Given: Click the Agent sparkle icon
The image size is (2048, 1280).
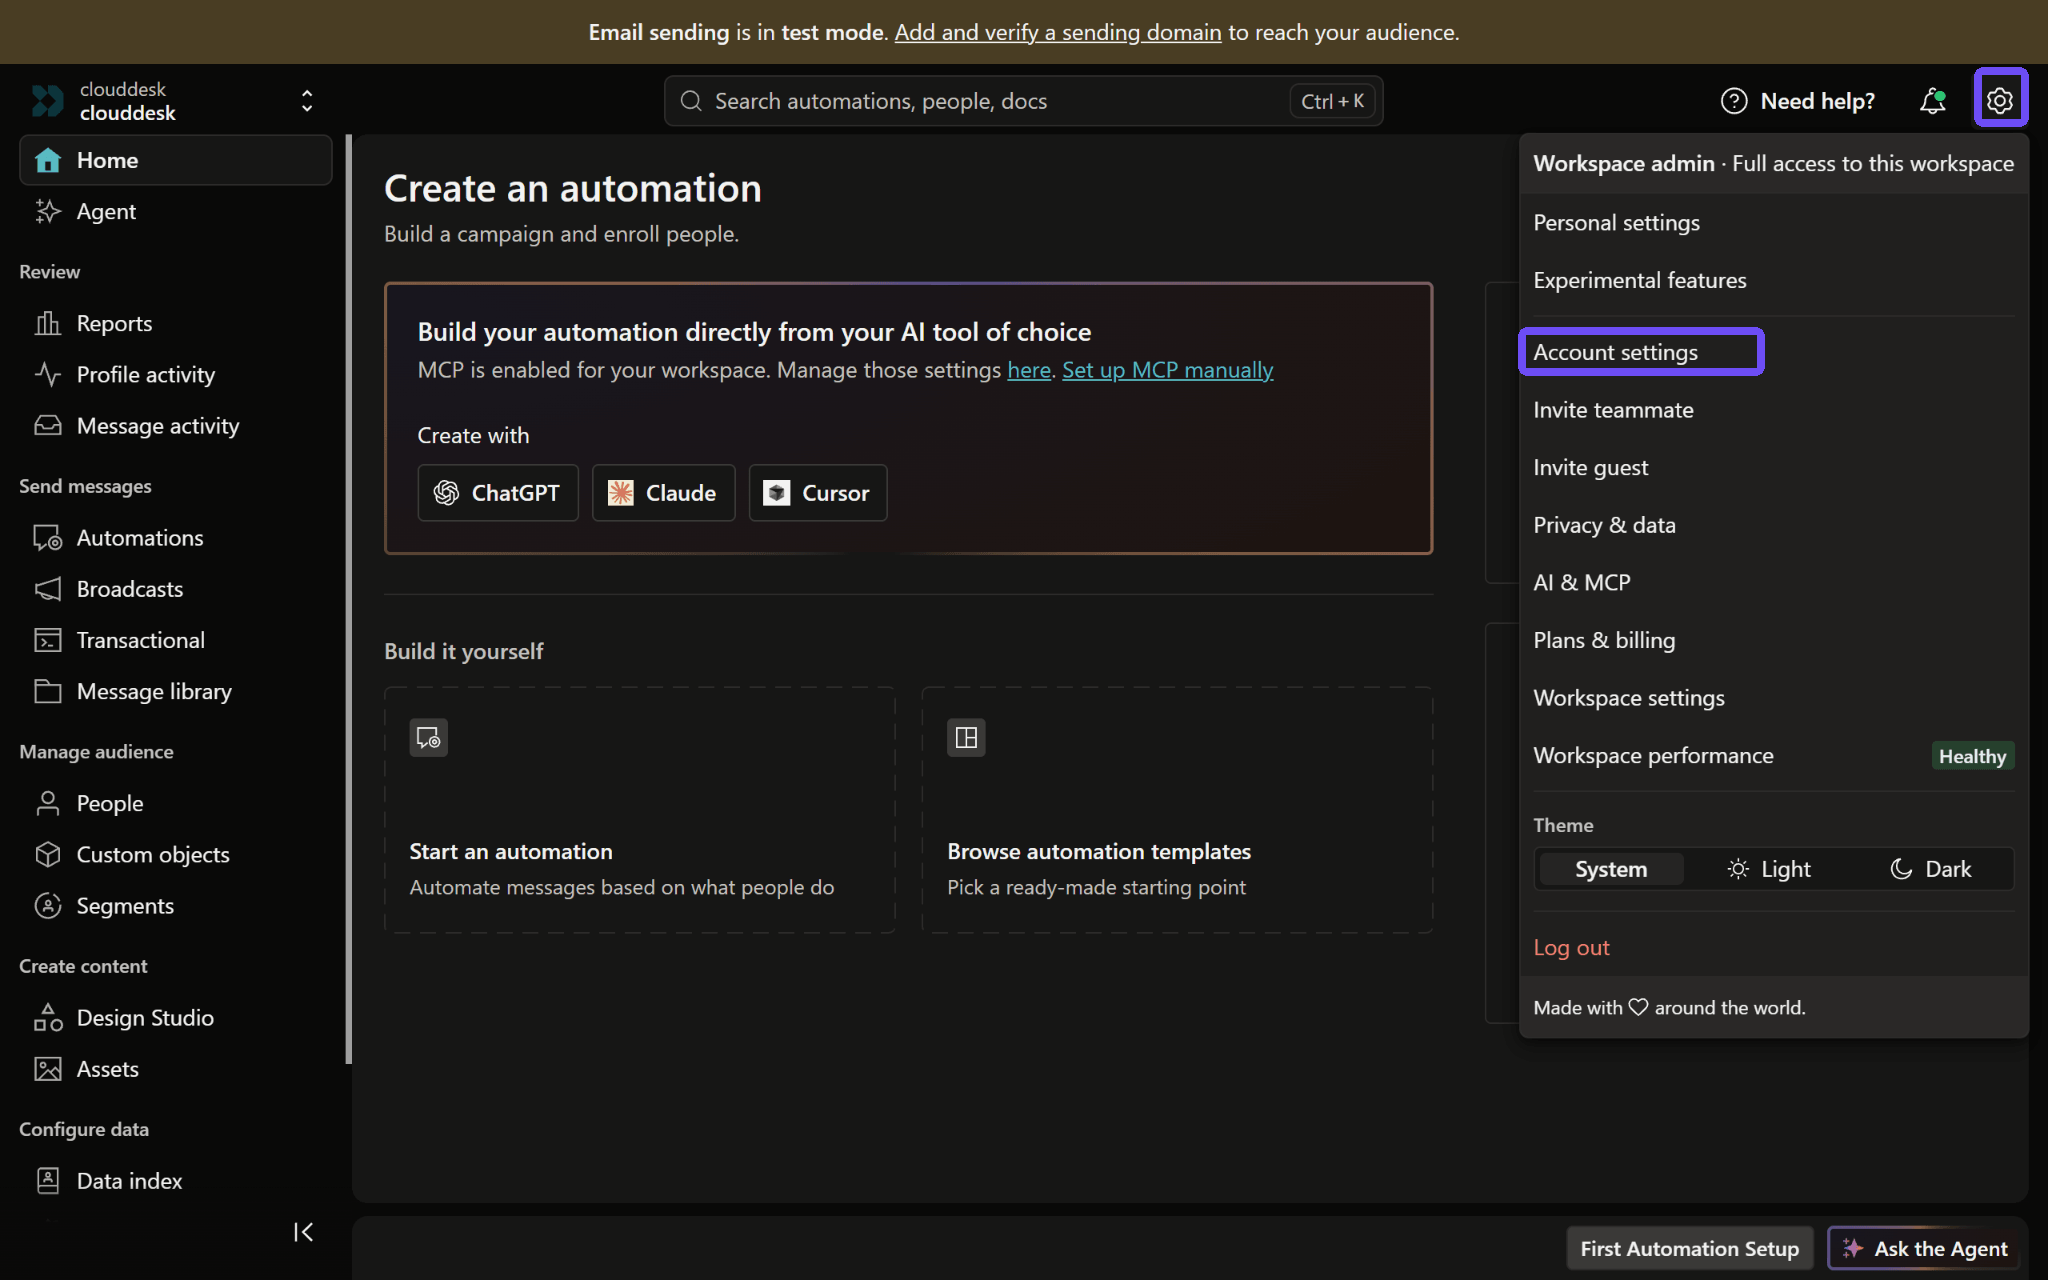Looking at the screenshot, I should [47, 211].
